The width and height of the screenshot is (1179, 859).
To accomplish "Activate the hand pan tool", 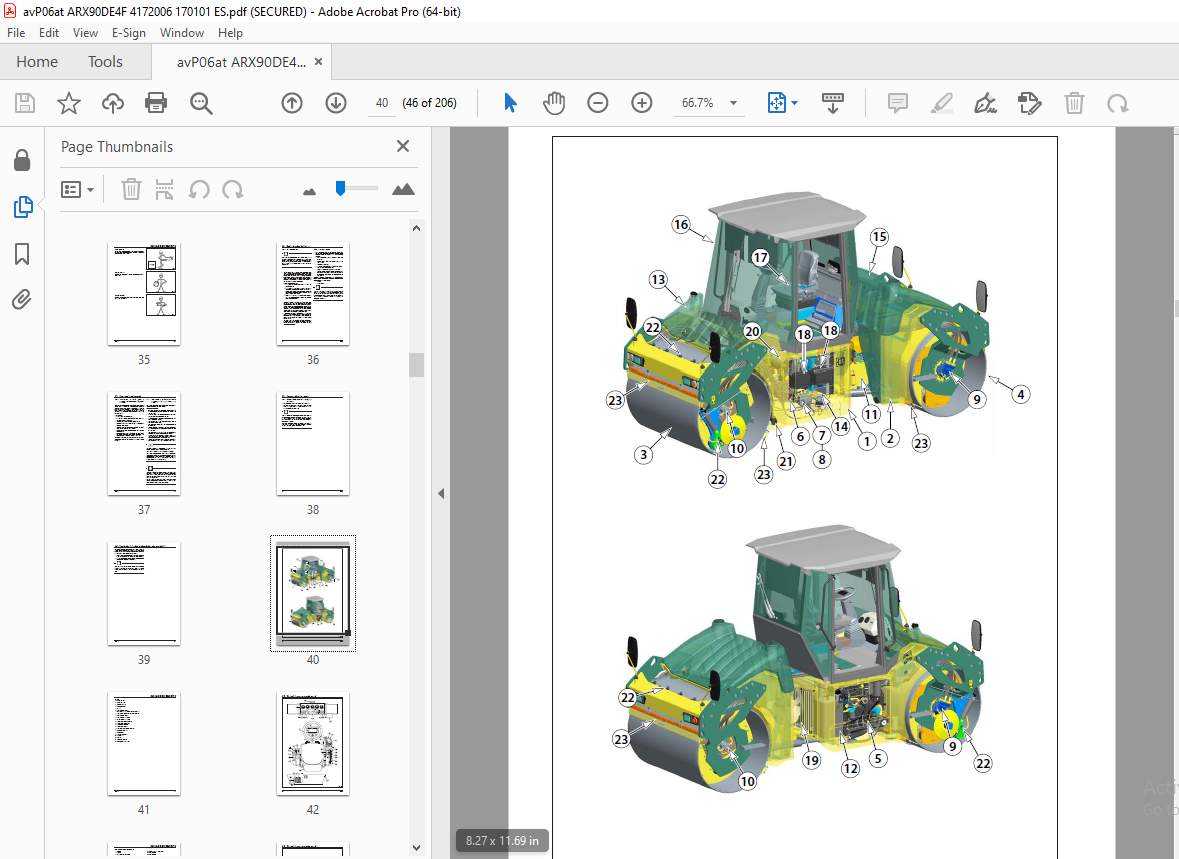I will (554, 103).
